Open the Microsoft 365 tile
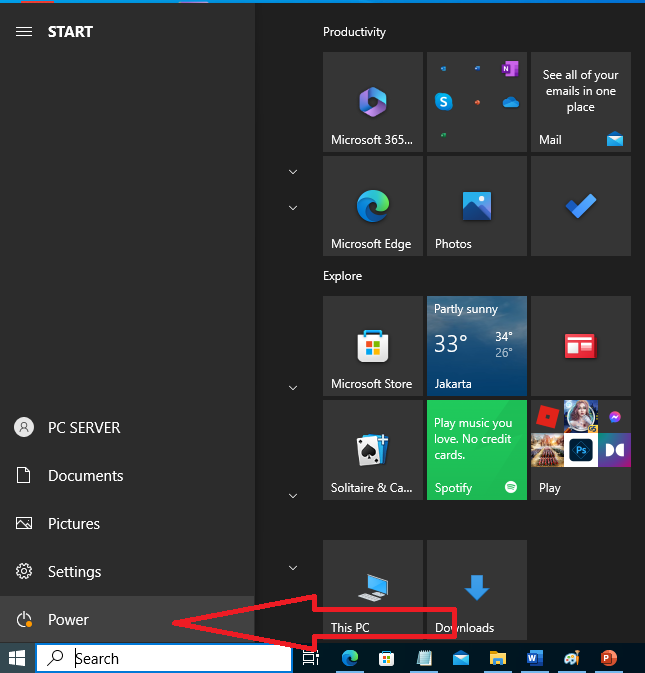Viewport: 645px width, 673px height. (x=372, y=102)
